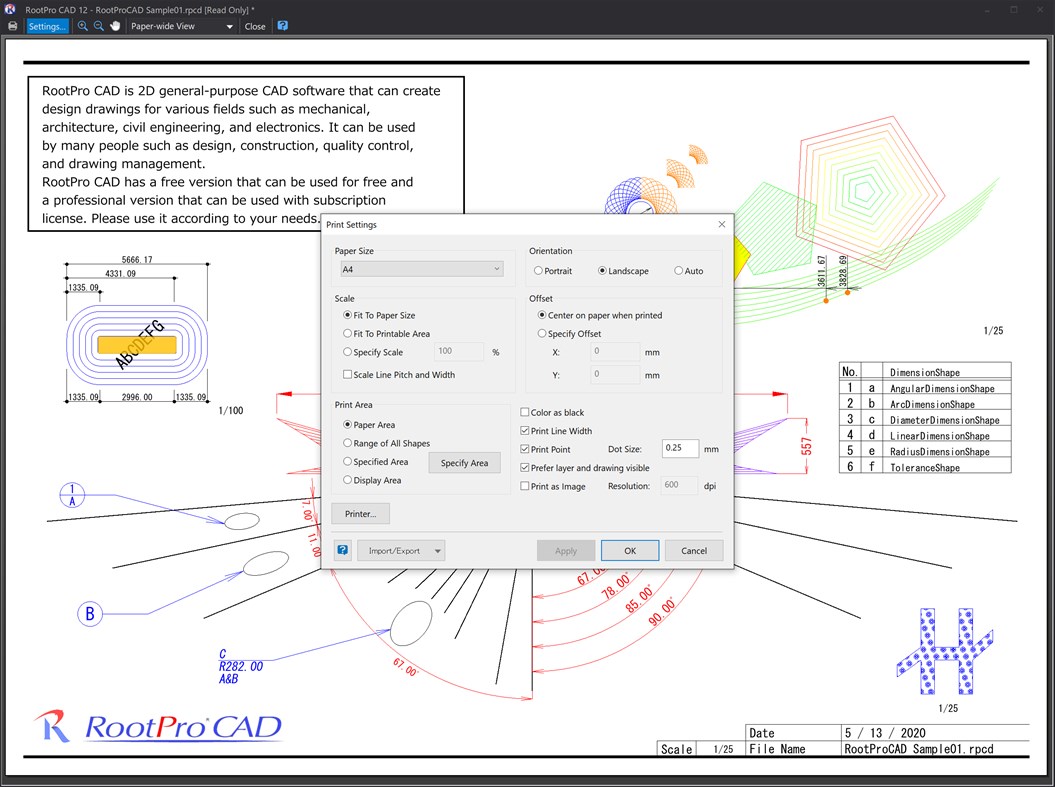Open the Paper-wide View dropdown
Viewport: 1055px width, 787px height.
click(x=180, y=26)
